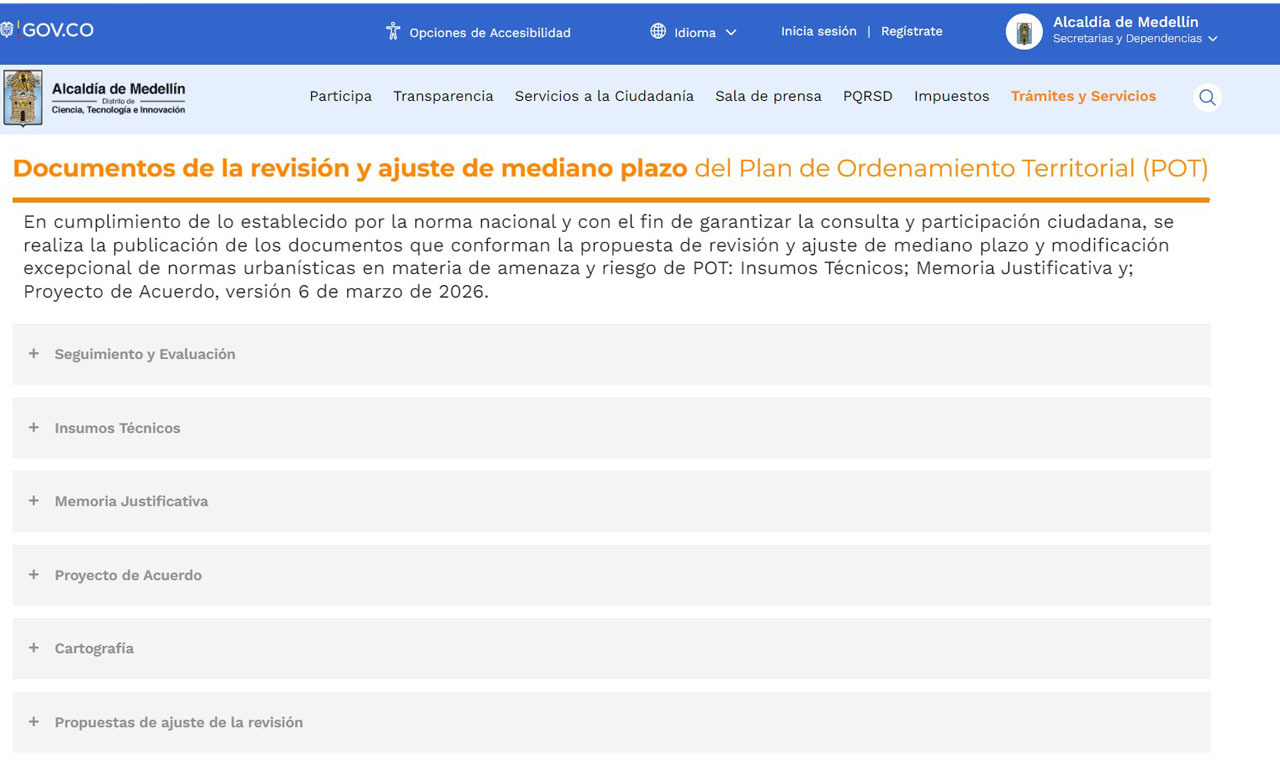The image size is (1280, 771).
Task: Expand the Cartografía section
Action: pos(611,648)
